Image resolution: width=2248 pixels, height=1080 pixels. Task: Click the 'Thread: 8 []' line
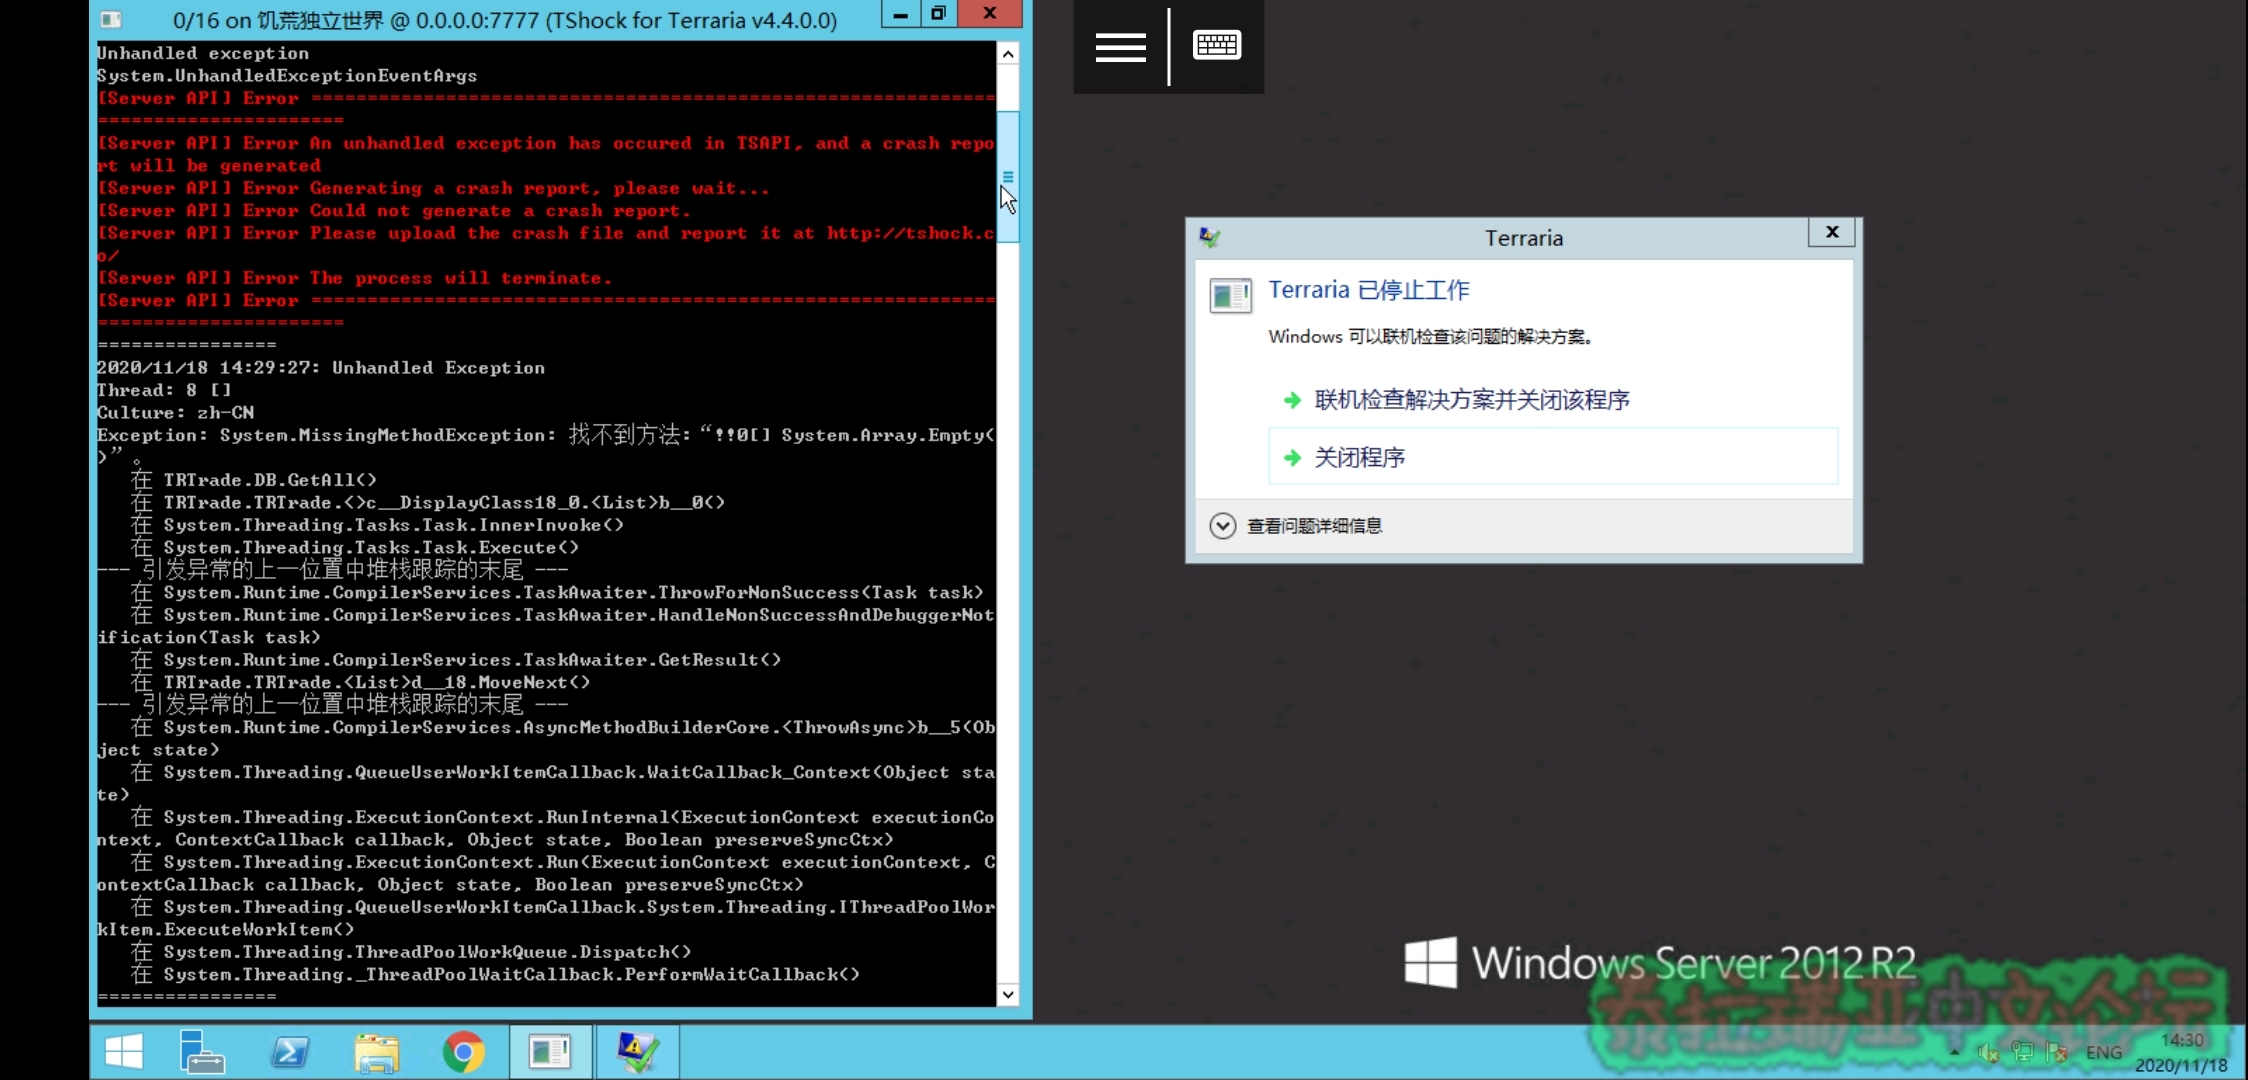[x=164, y=390]
